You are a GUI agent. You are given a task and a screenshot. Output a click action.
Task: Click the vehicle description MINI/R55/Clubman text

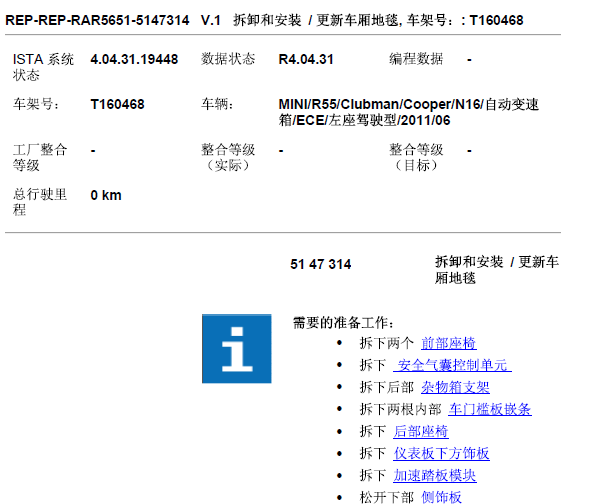point(408,112)
